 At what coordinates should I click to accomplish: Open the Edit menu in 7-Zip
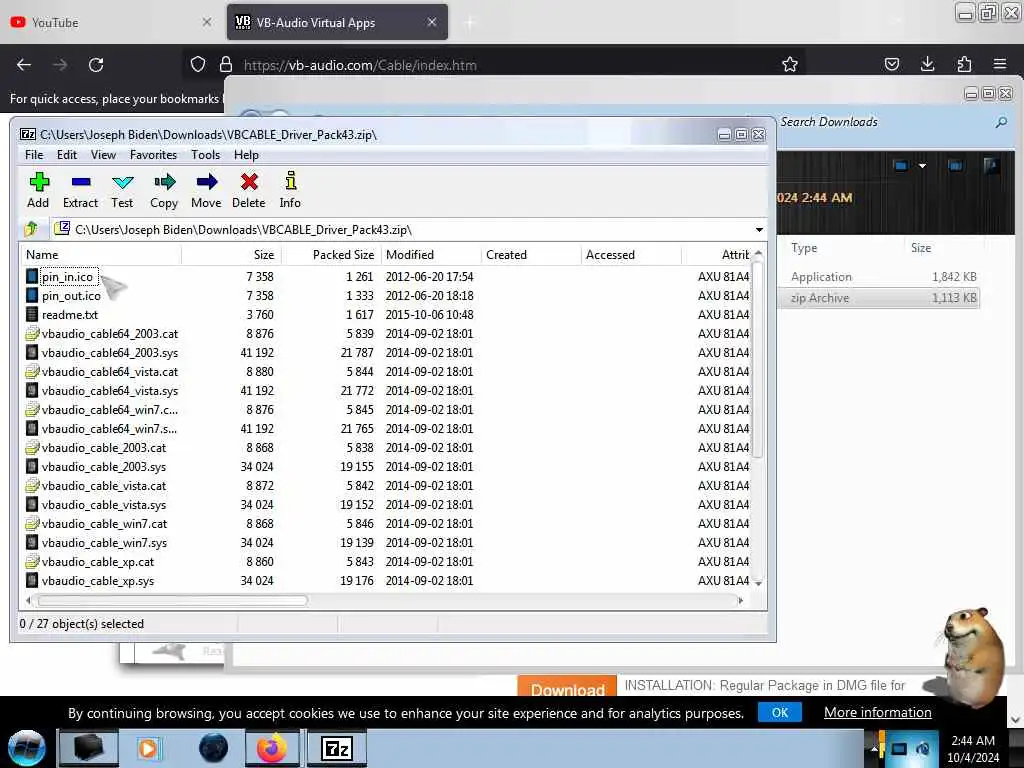point(67,155)
